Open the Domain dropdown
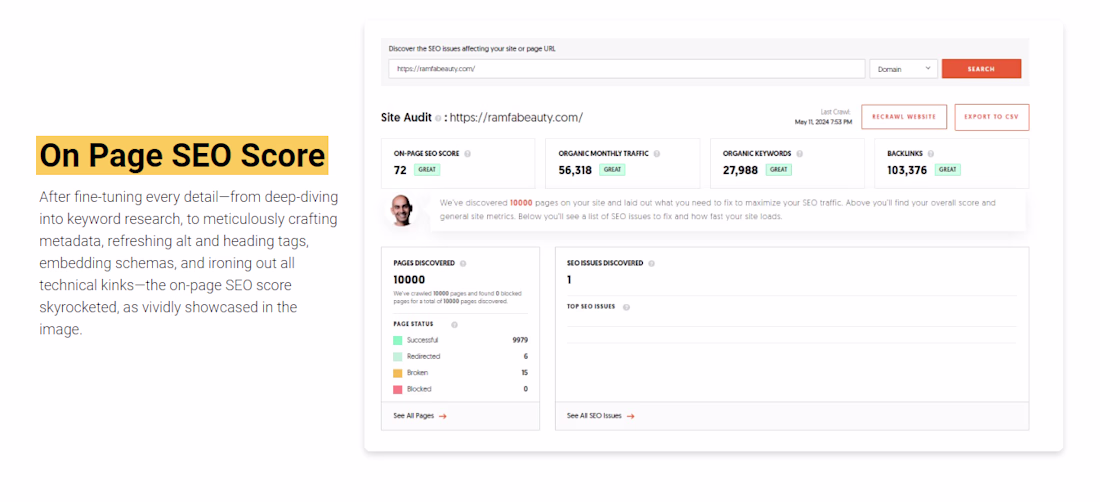This screenshot has height=502, width=1100. (x=904, y=69)
